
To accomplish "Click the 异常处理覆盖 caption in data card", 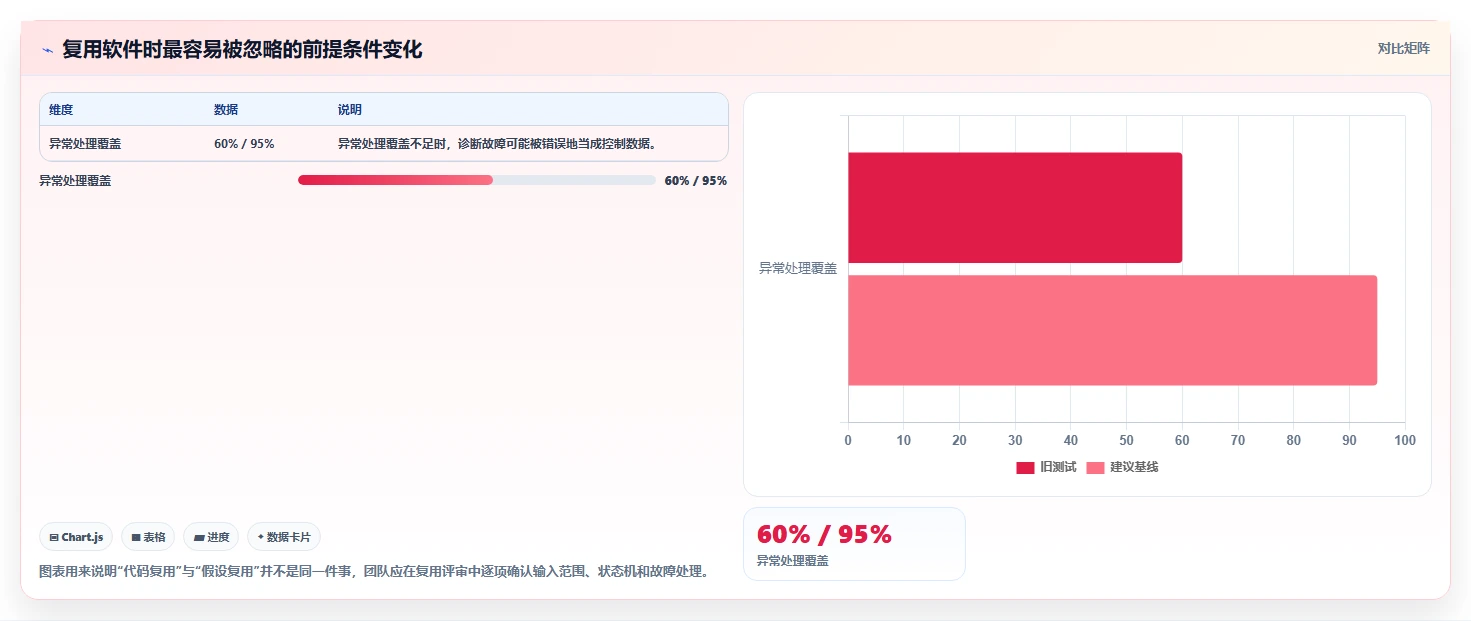I will [x=793, y=561].
